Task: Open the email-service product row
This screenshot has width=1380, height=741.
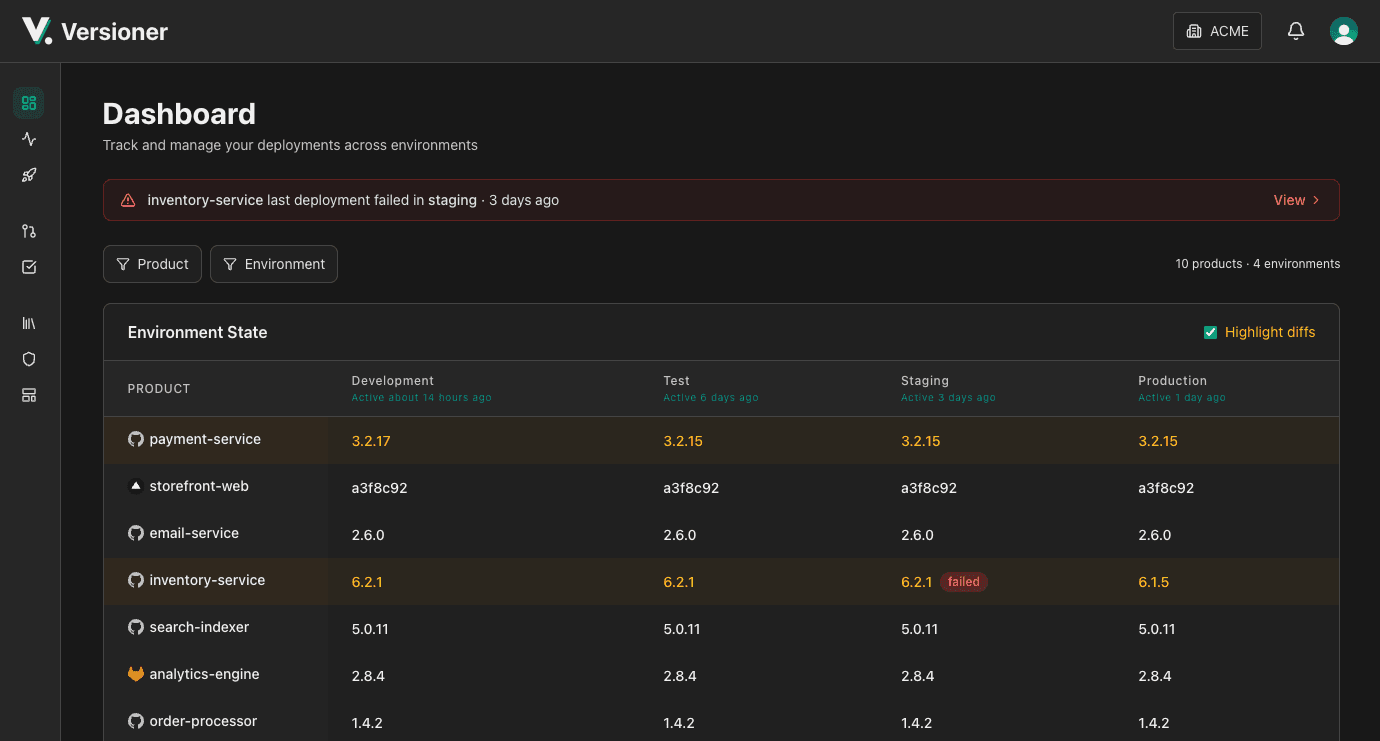Action: [721, 534]
